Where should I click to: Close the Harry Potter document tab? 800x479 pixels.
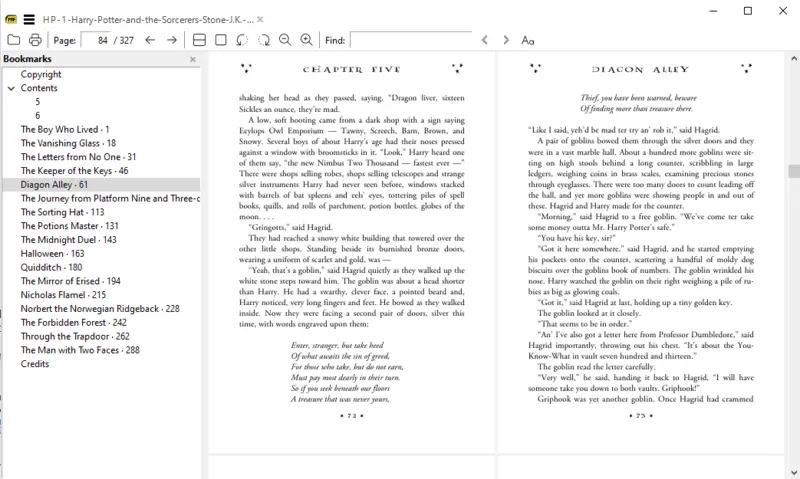coord(260,19)
